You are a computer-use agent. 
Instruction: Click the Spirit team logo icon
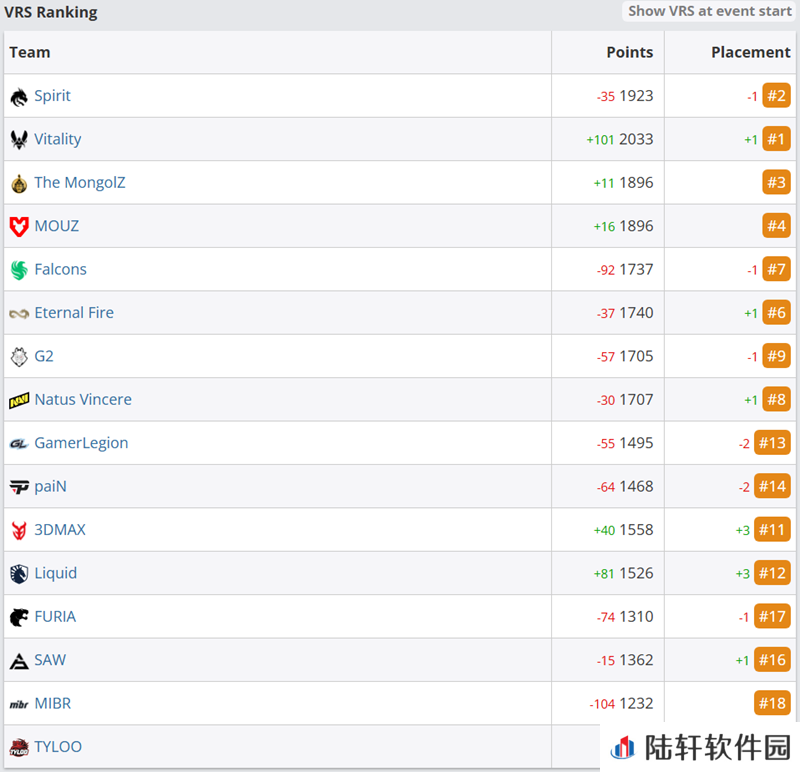click(x=19, y=97)
